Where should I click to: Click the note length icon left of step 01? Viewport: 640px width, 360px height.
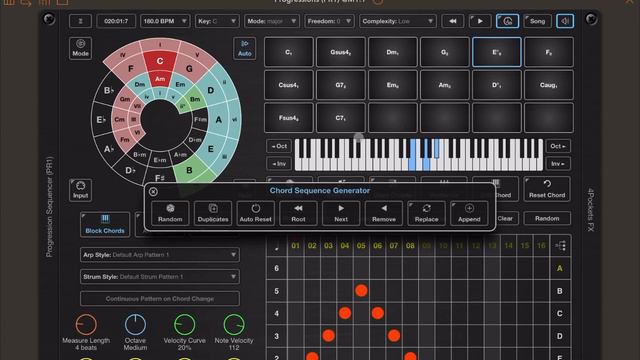[x=277, y=247]
